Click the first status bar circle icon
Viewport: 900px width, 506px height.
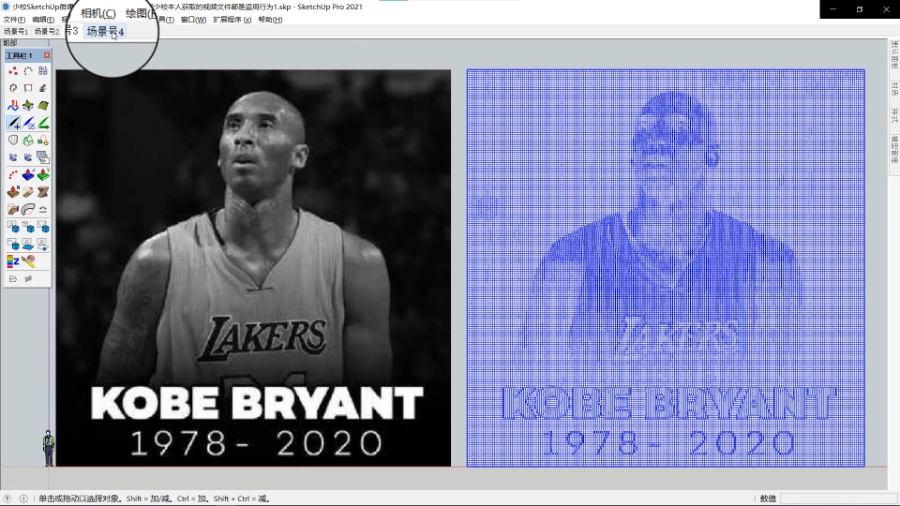pos(7,499)
